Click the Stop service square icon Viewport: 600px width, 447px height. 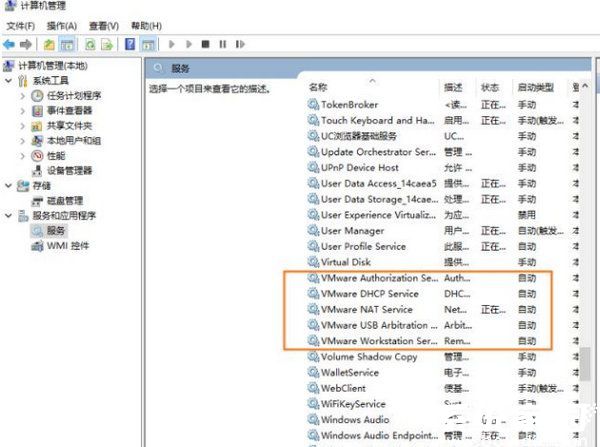(x=205, y=44)
